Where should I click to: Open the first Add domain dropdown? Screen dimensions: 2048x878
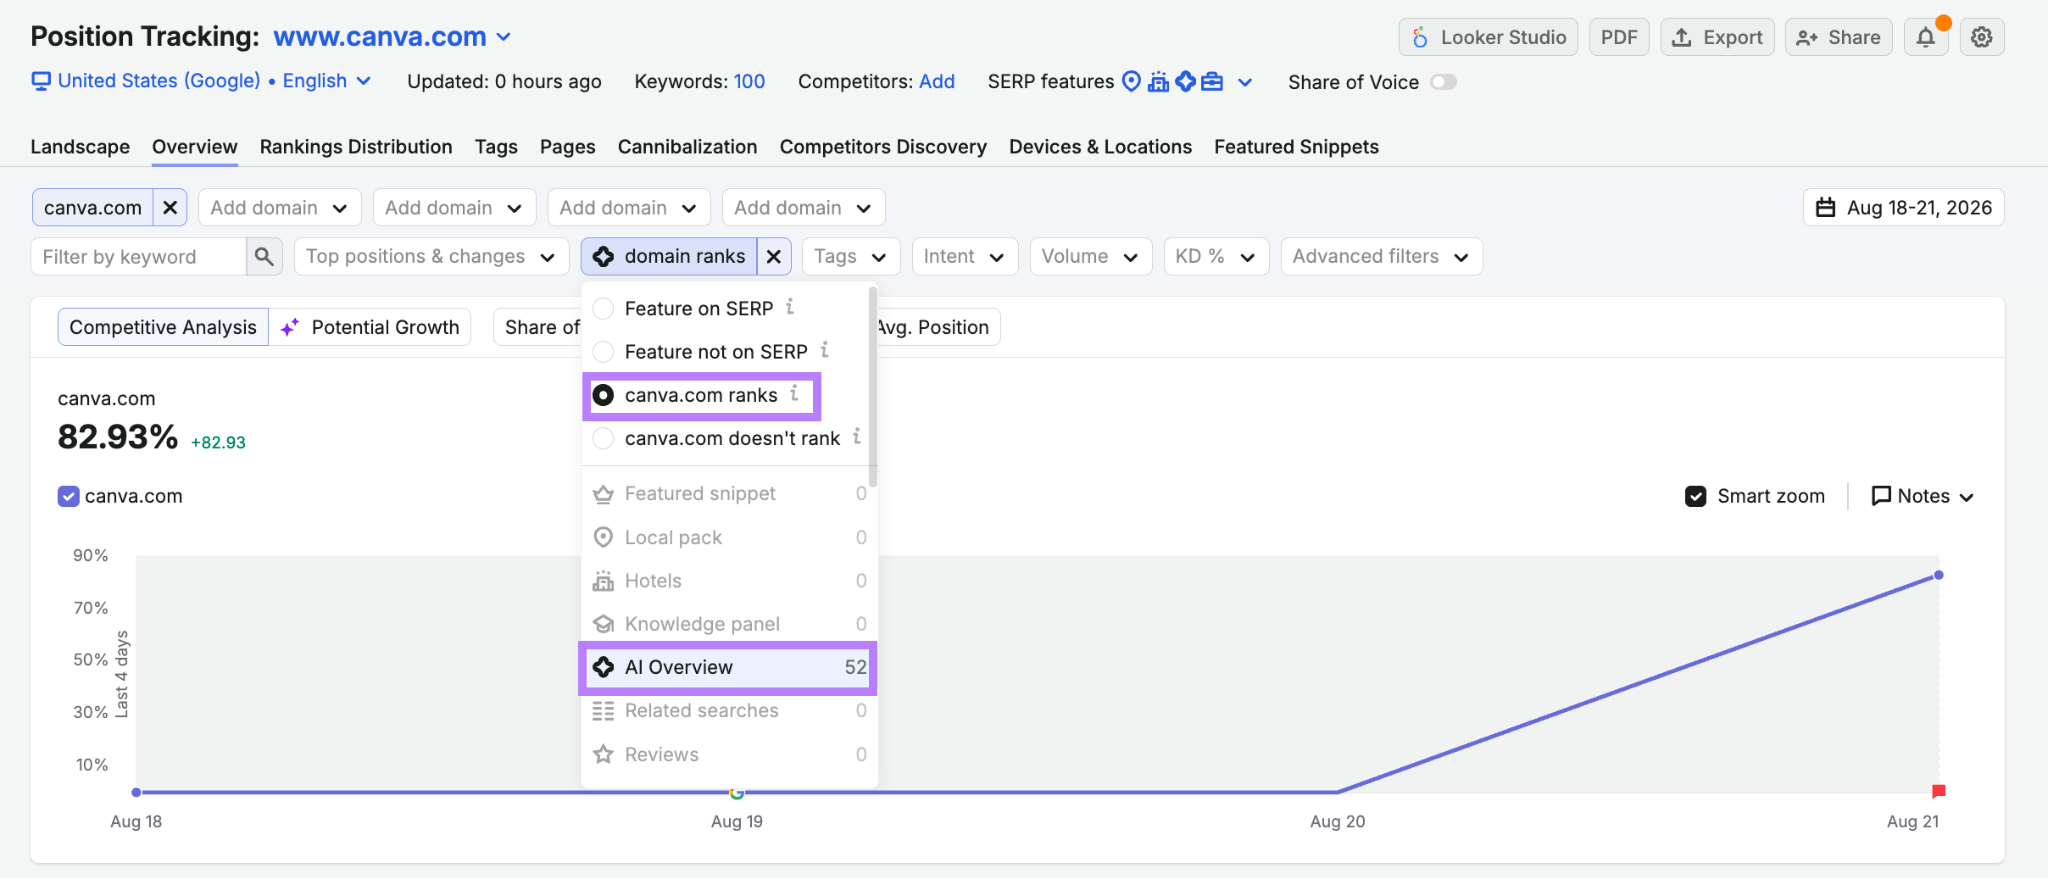[279, 208]
